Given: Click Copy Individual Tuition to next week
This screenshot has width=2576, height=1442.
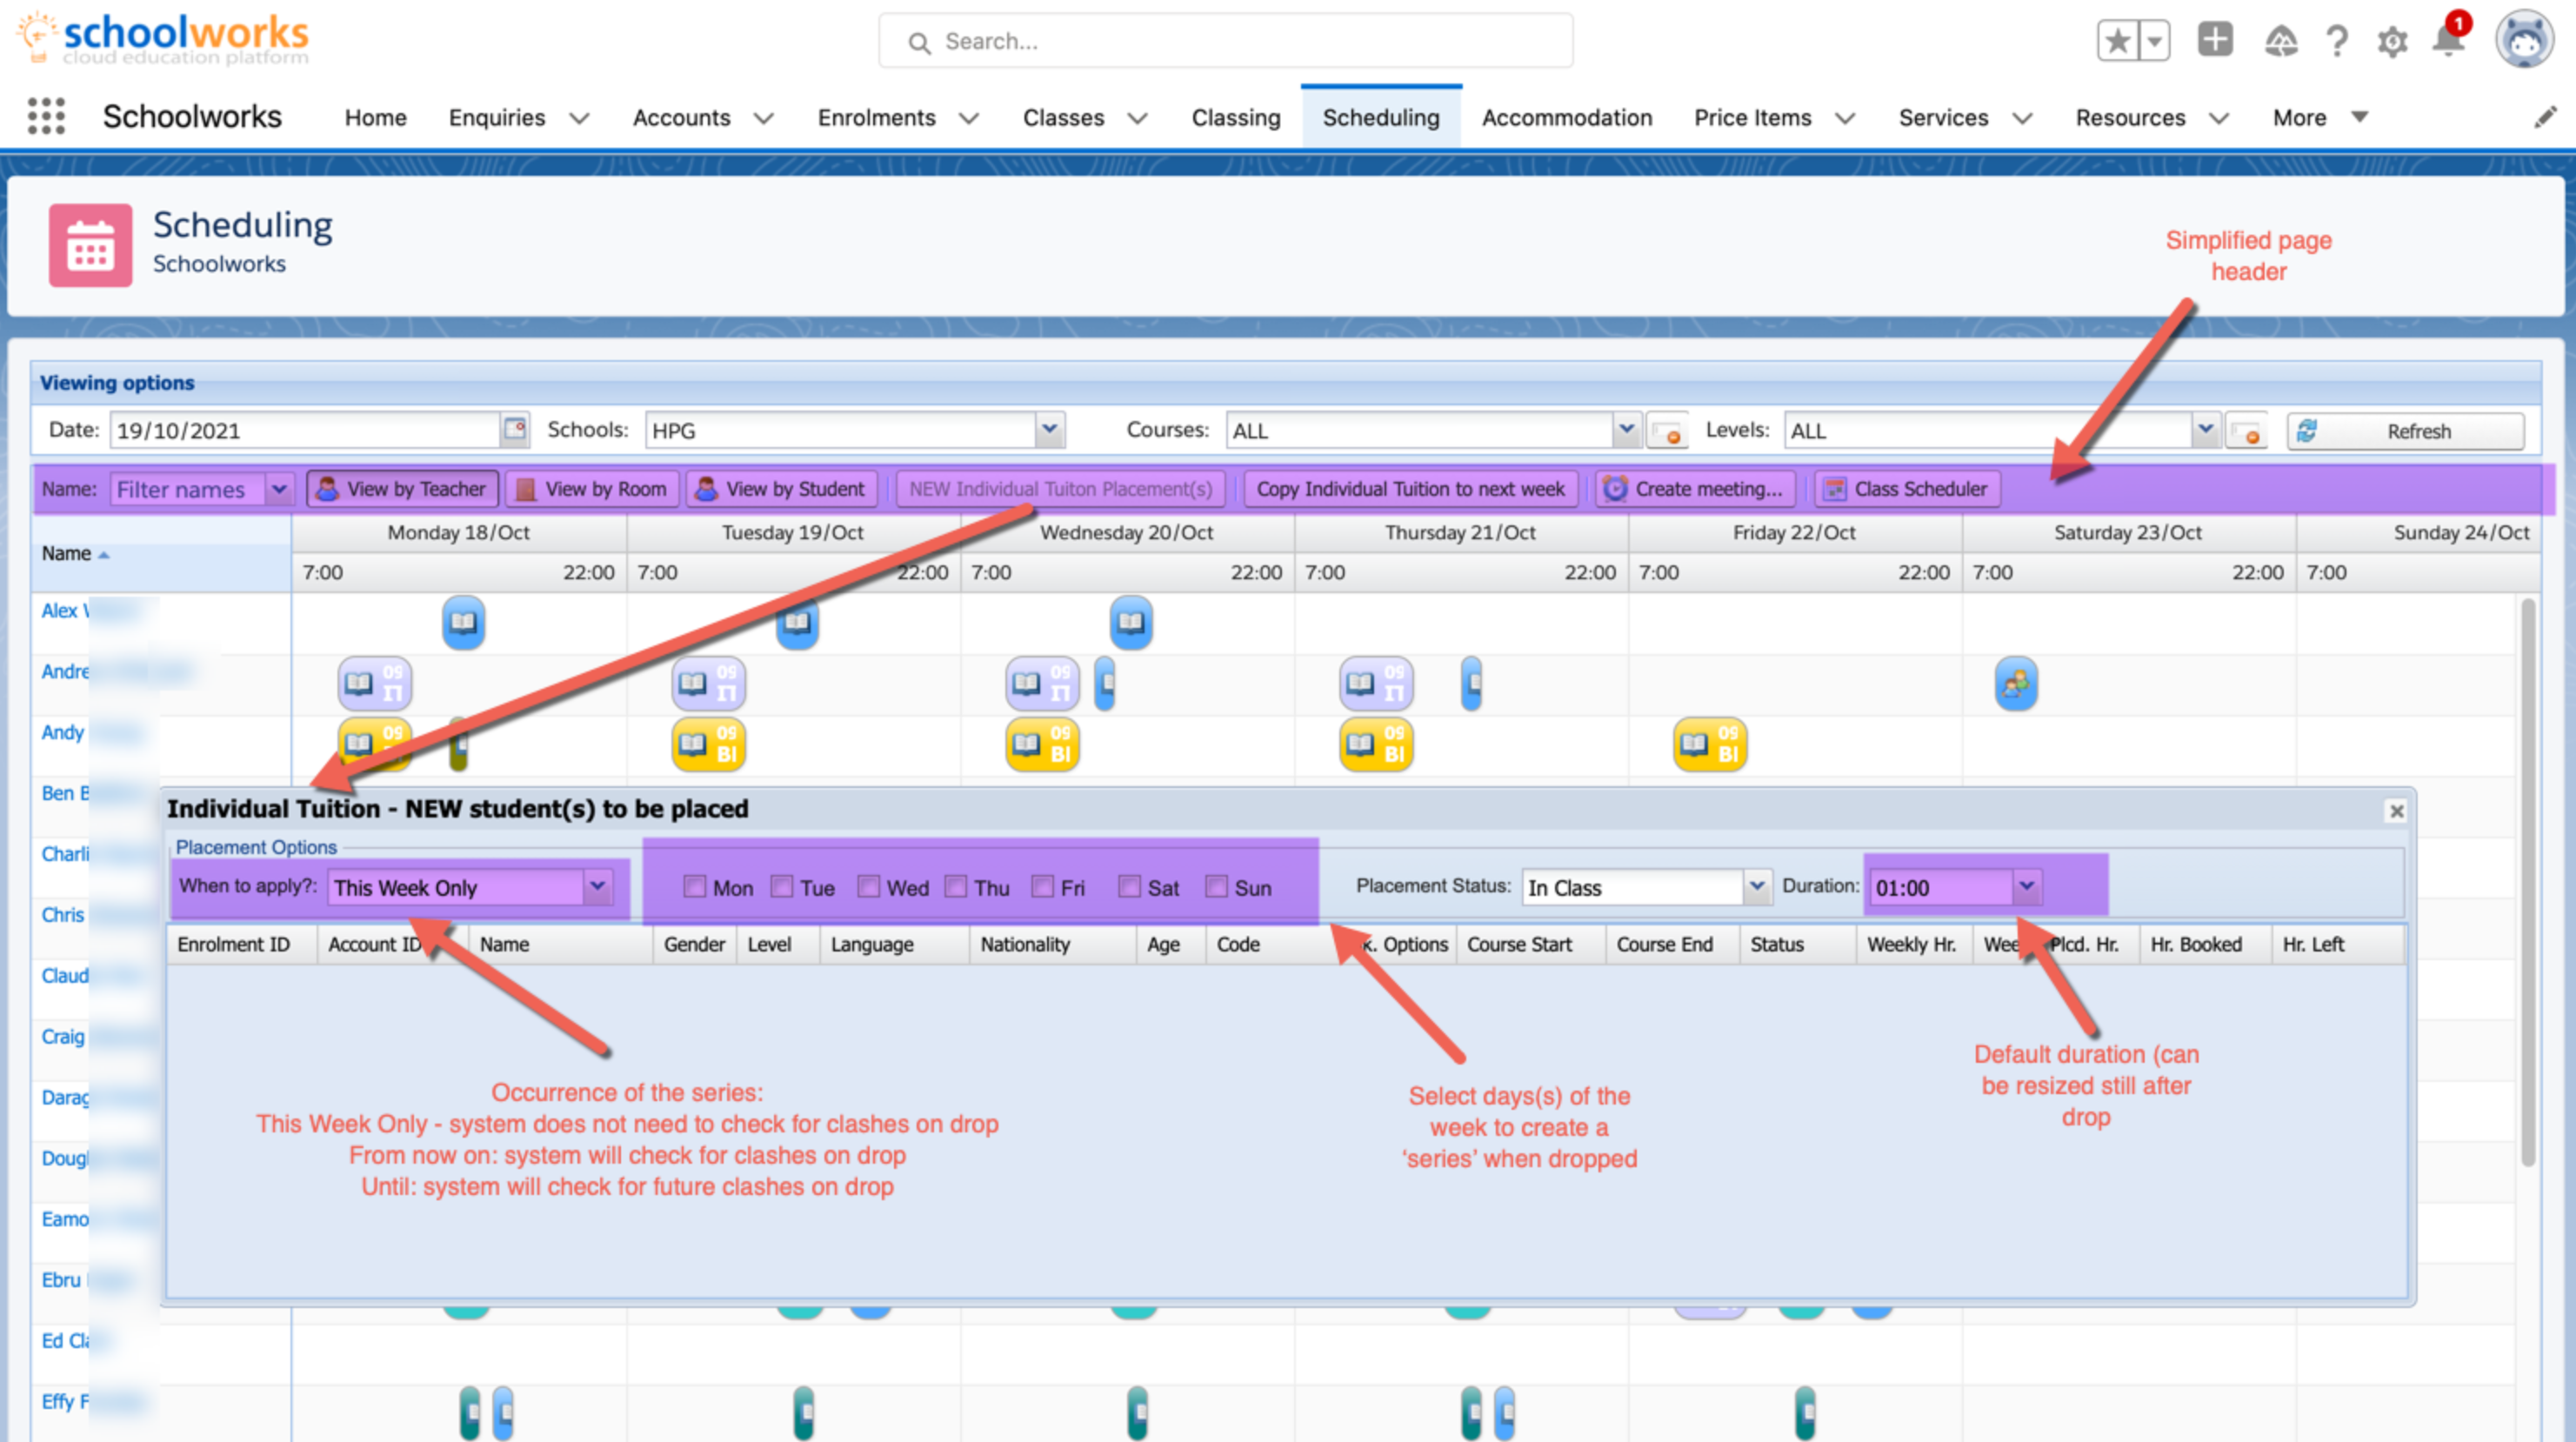Looking at the screenshot, I should coord(1410,489).
